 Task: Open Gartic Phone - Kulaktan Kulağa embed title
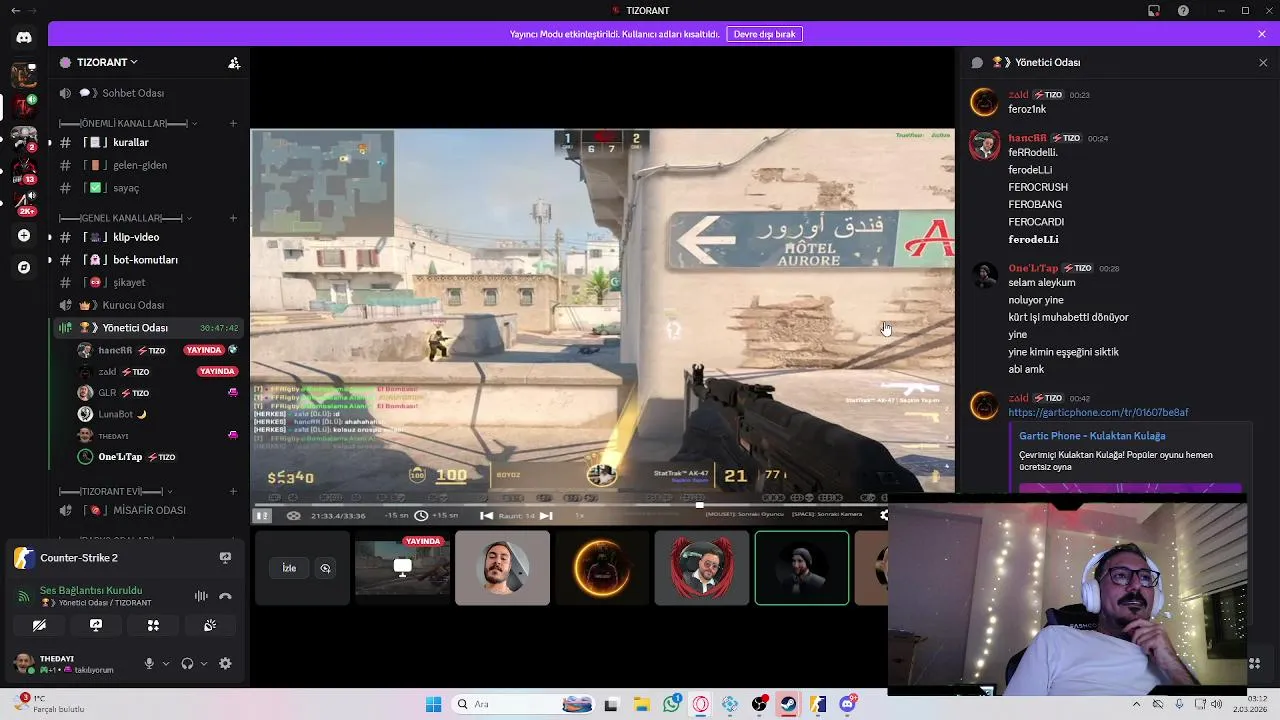point(1092,436)
